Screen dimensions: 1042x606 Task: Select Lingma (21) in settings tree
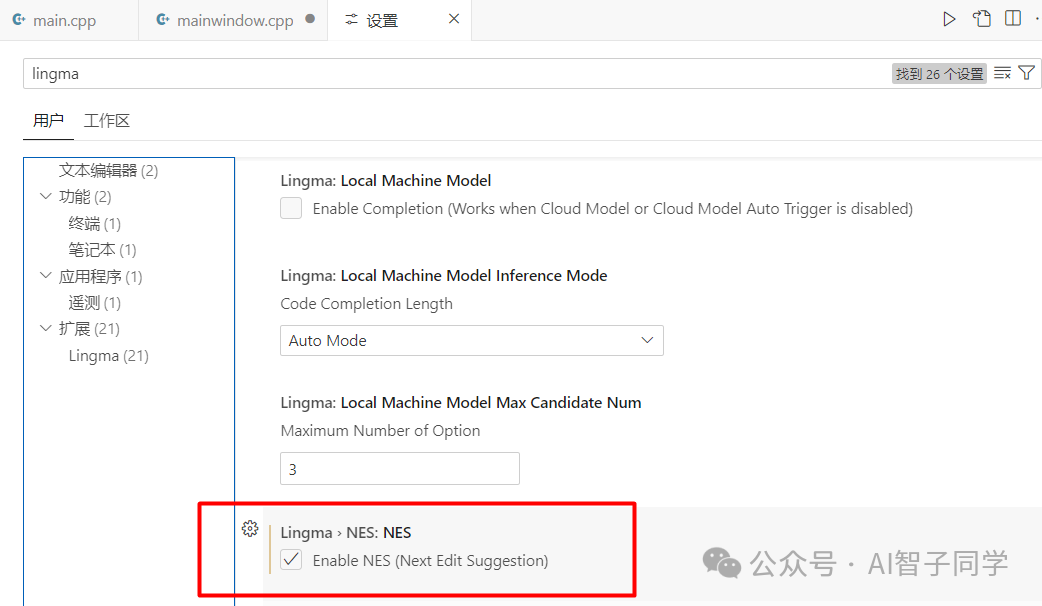[x=108, y=355]
